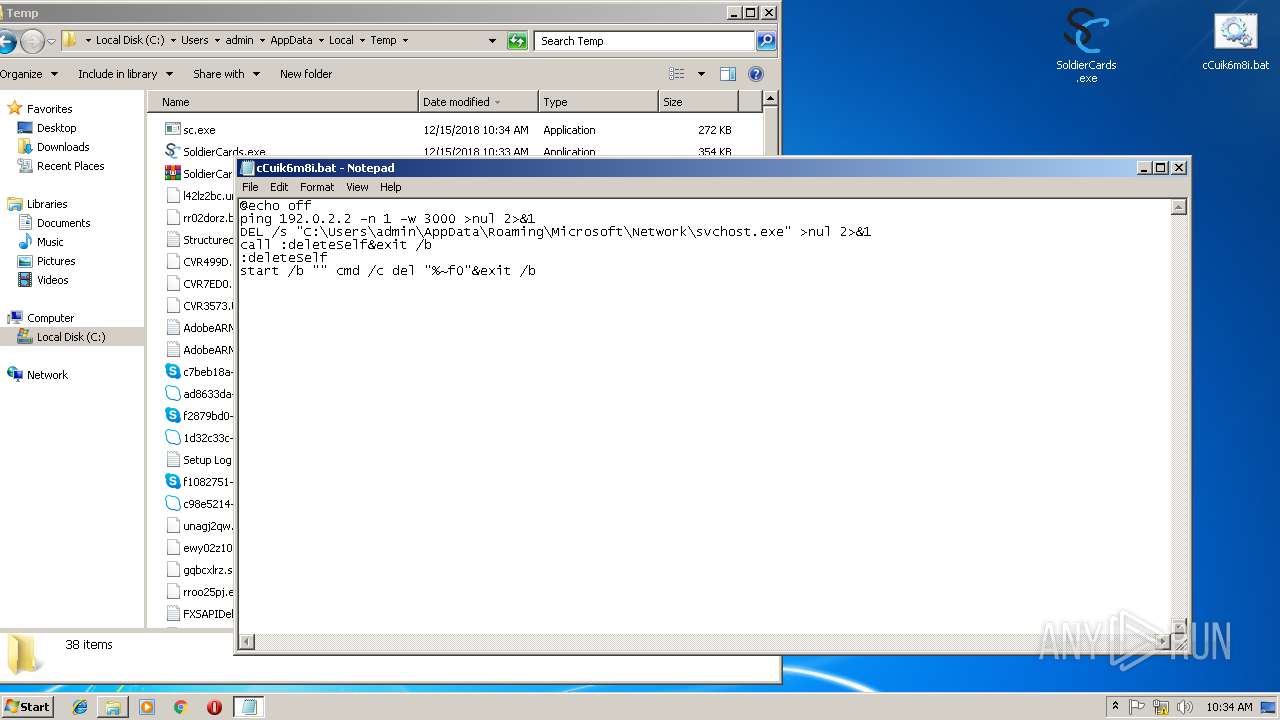Open Chrome from taskbar
Screen dimensions: 1280x720
pyautogui.click(x=180, y=707)
